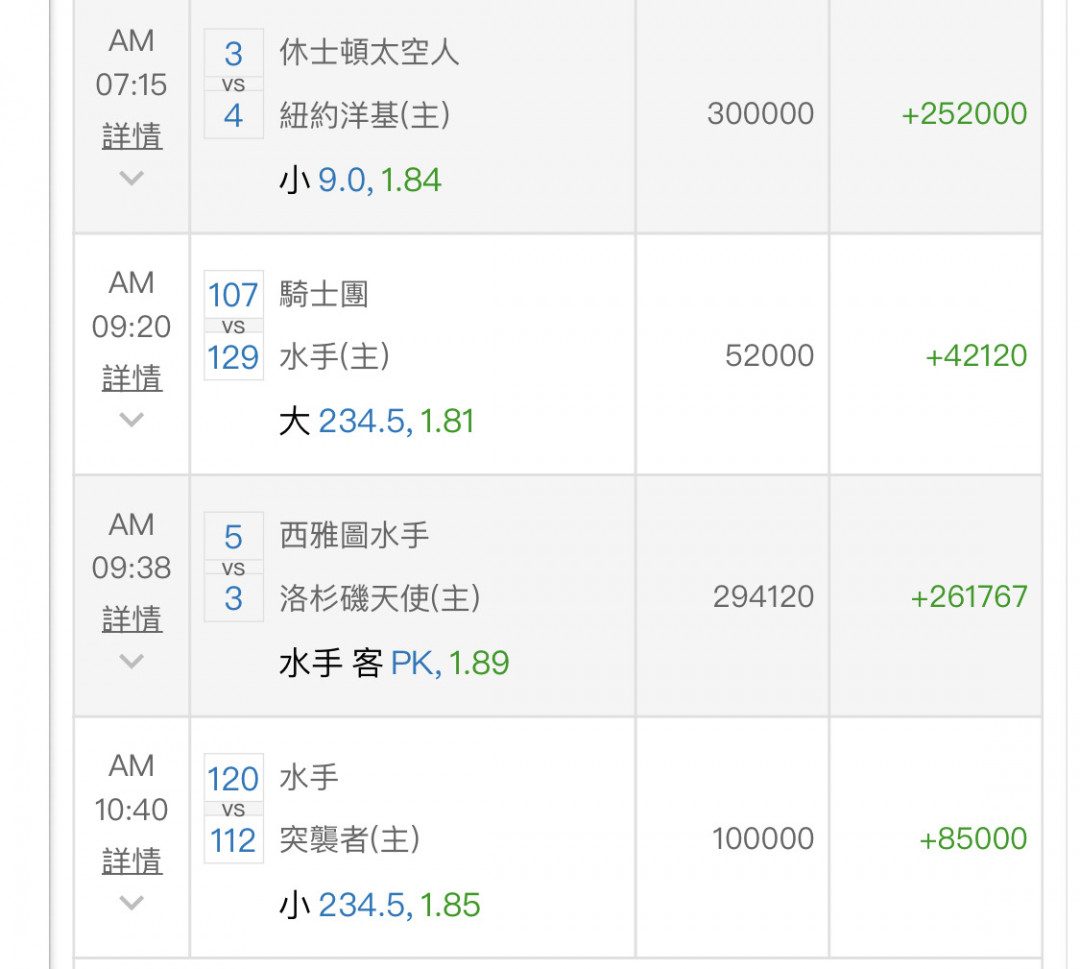Click bet amount 52000

click(769, 355)
